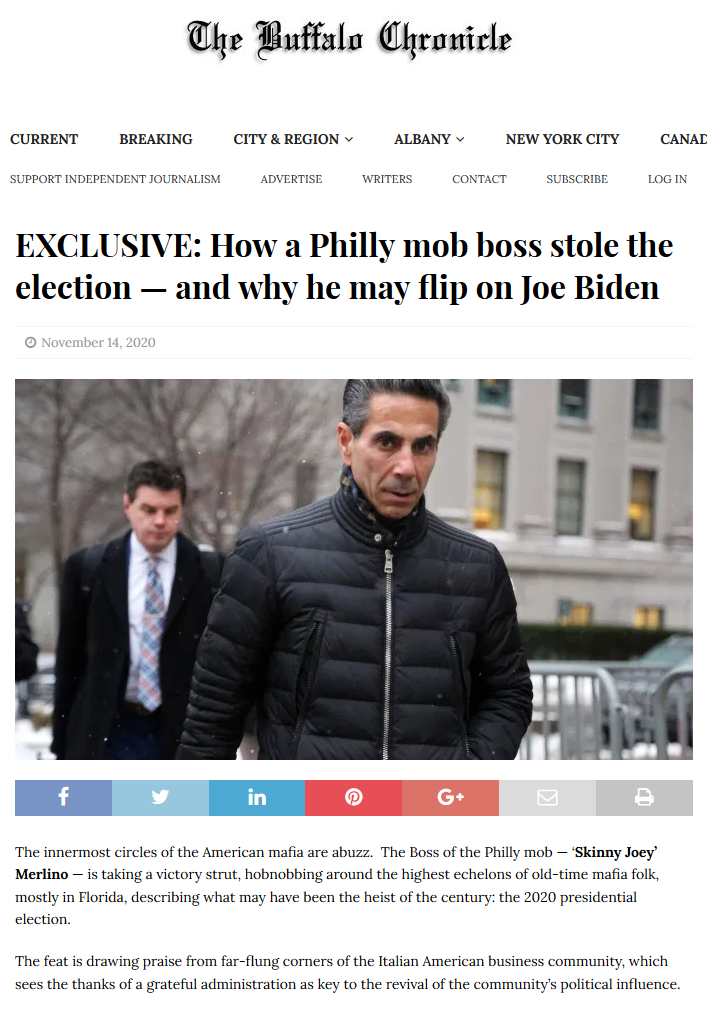This screenshot has height=1015, width=707.
Task: Open the Buffalo Chronicle logo homepage
Action: coord(350,39)
